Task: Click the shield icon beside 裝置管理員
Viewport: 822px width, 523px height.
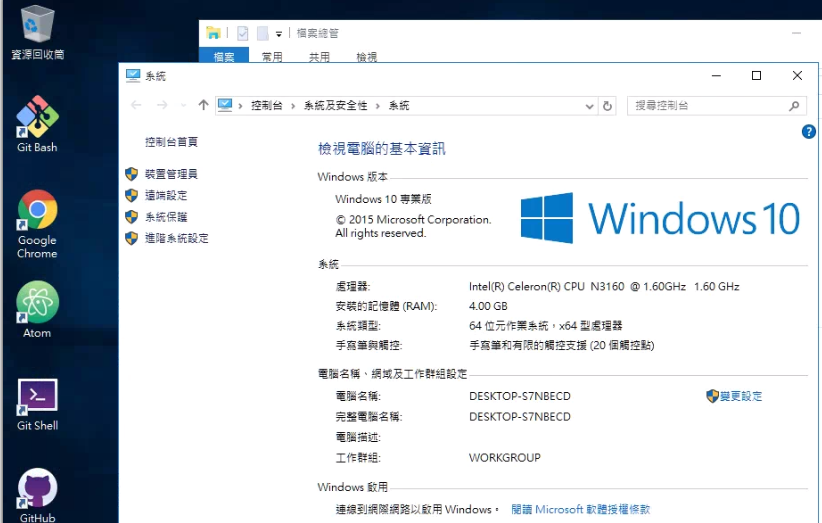Action: 132,174
